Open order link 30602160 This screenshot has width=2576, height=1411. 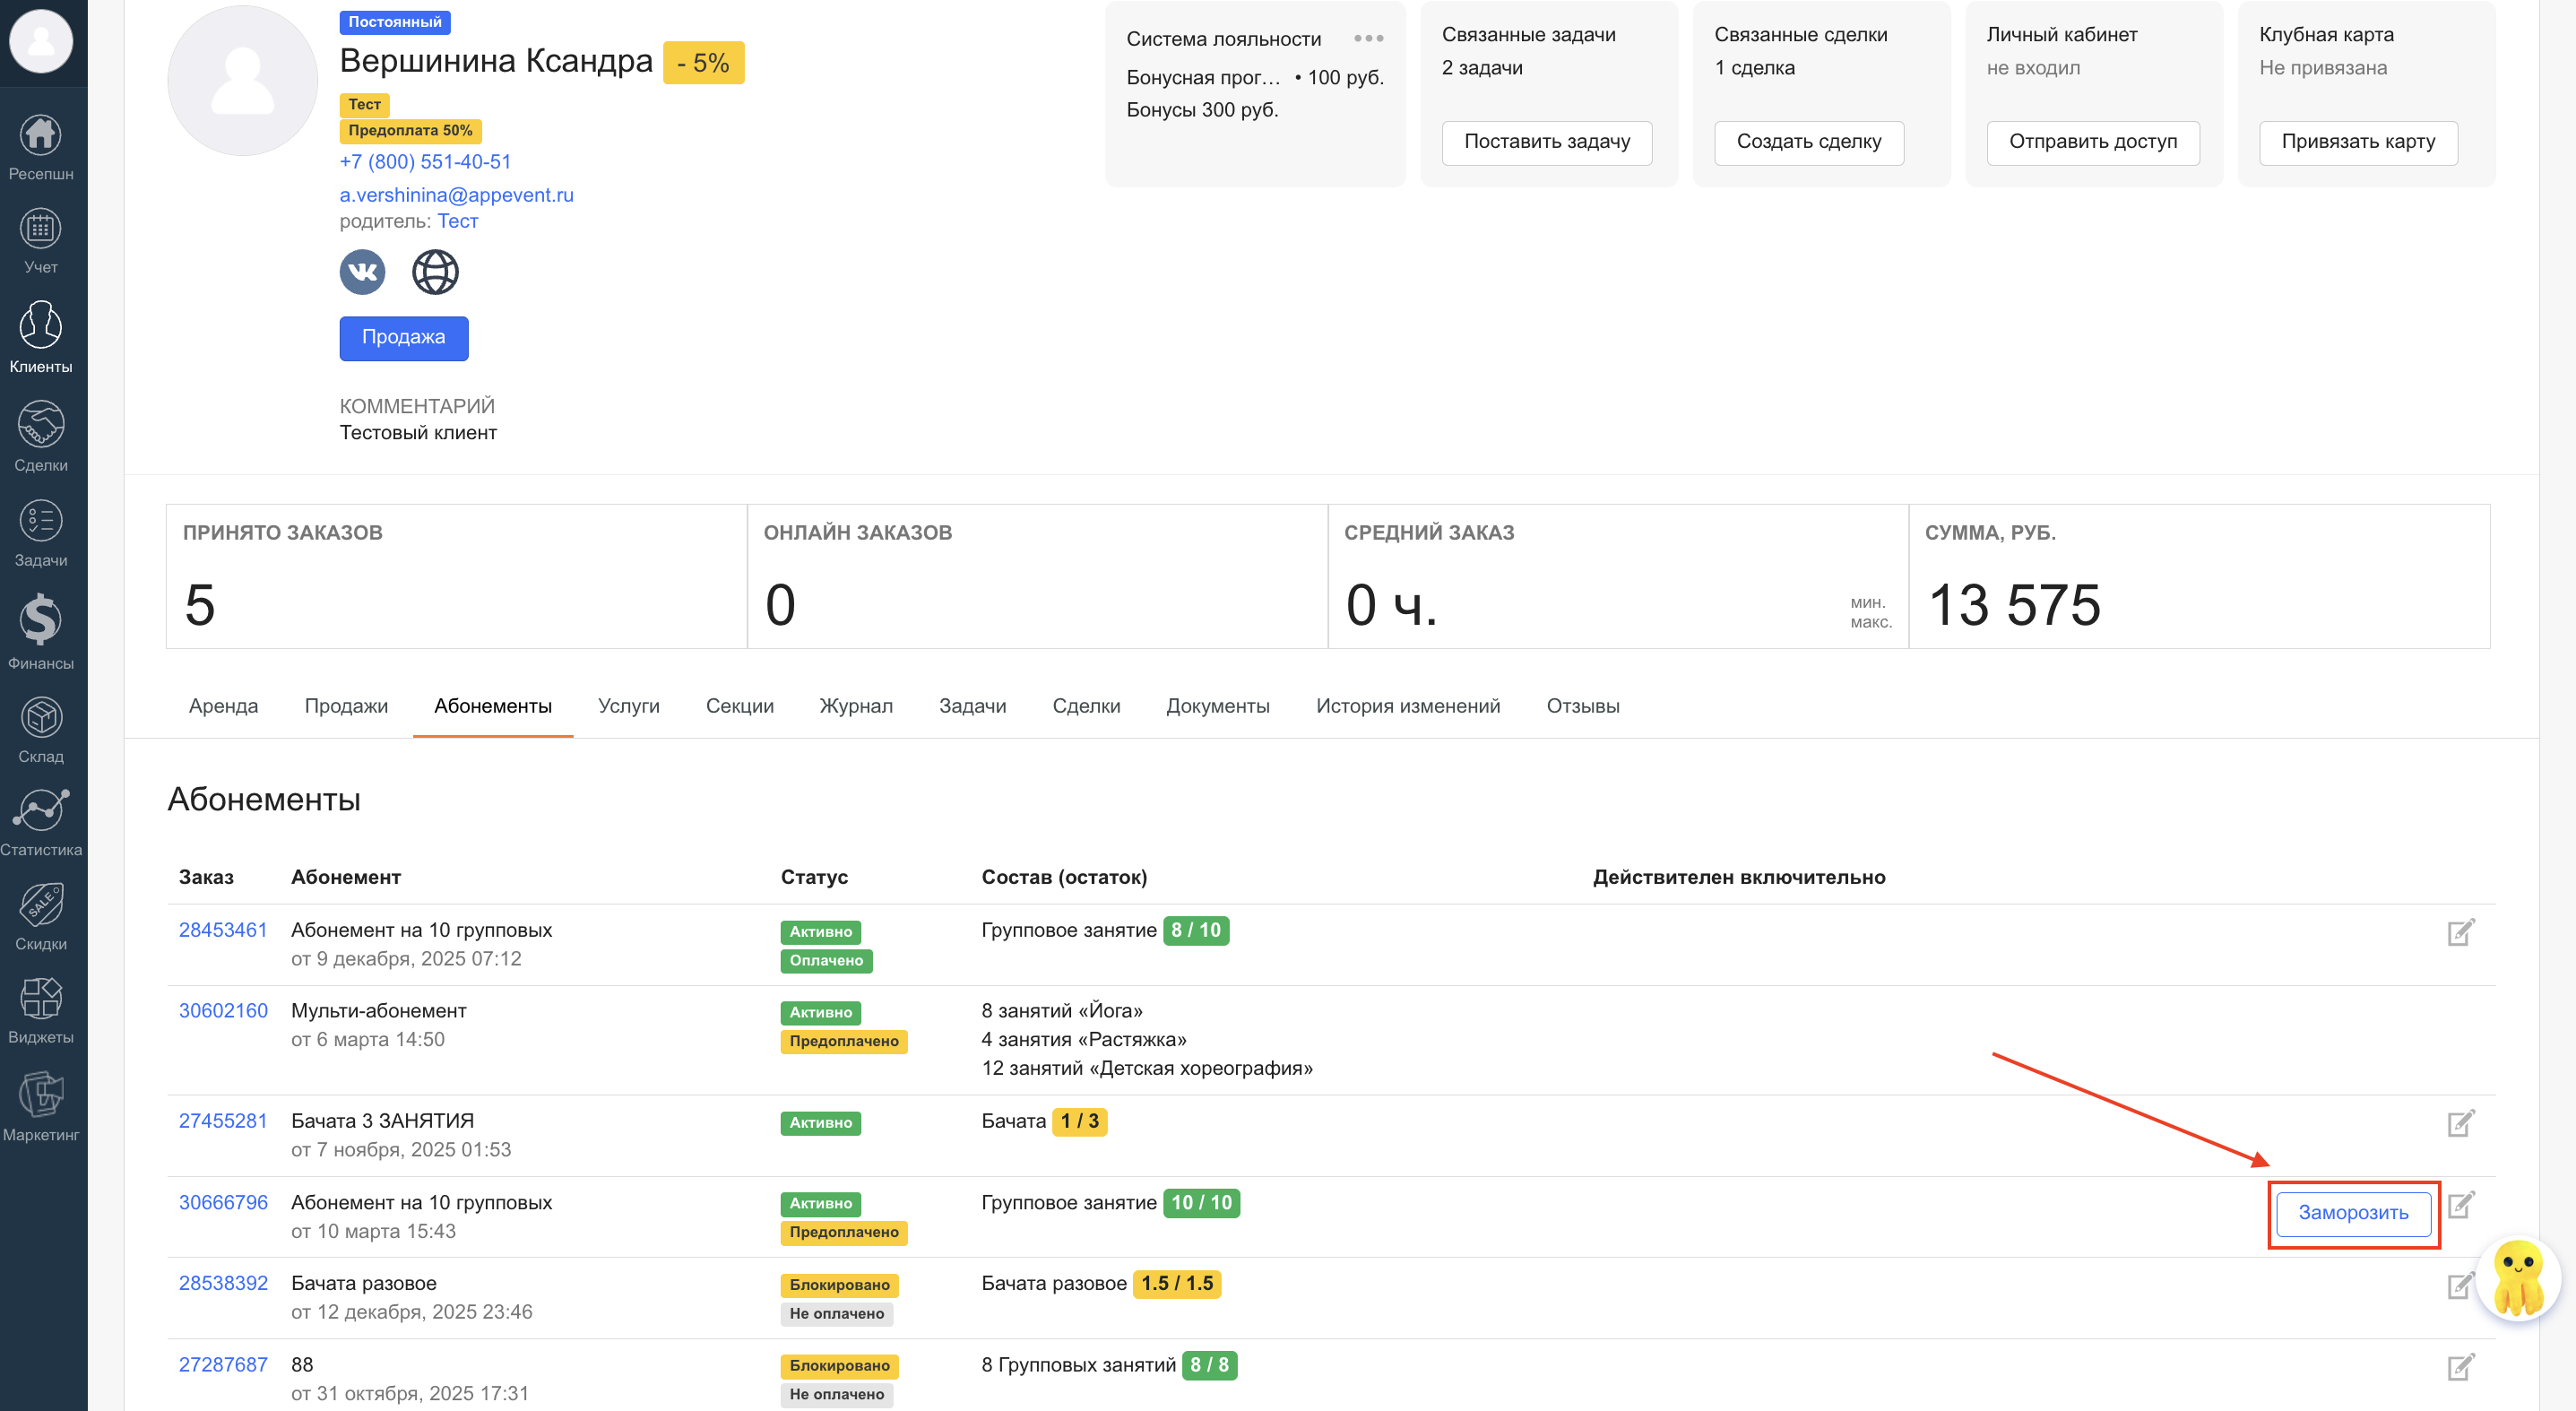[223, 1010]
